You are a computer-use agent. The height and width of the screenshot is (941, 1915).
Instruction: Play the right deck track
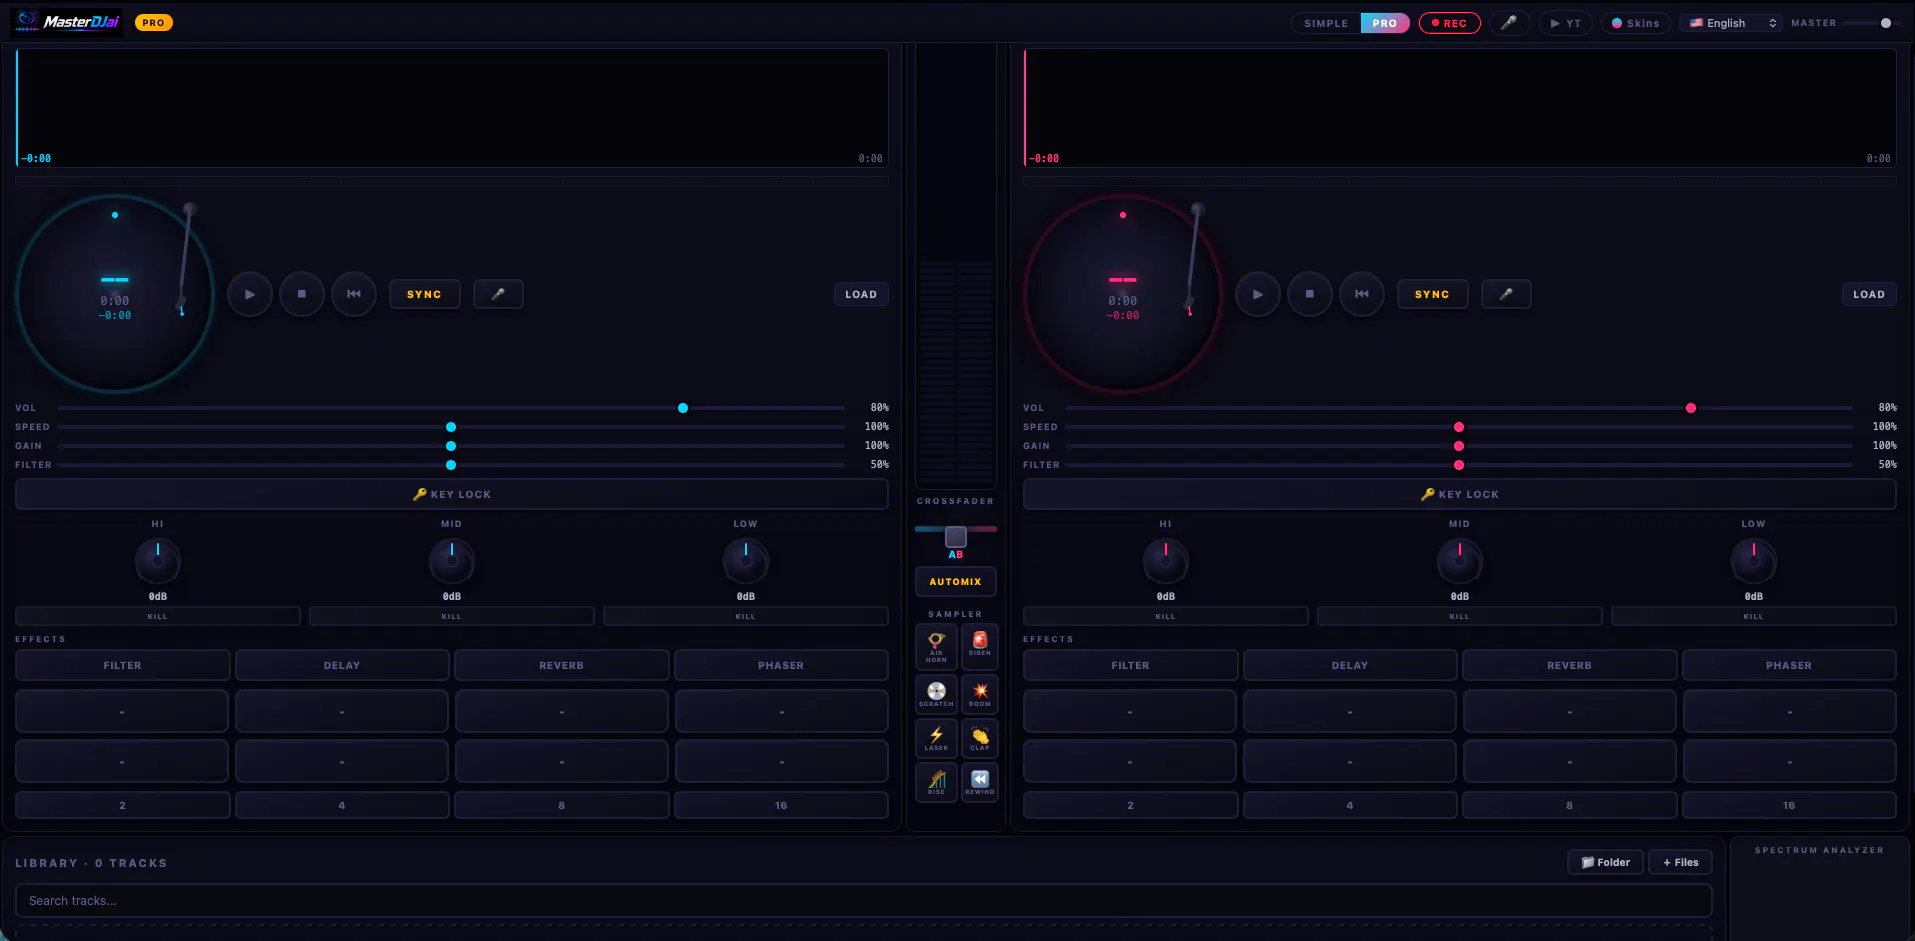point(1258,294)
